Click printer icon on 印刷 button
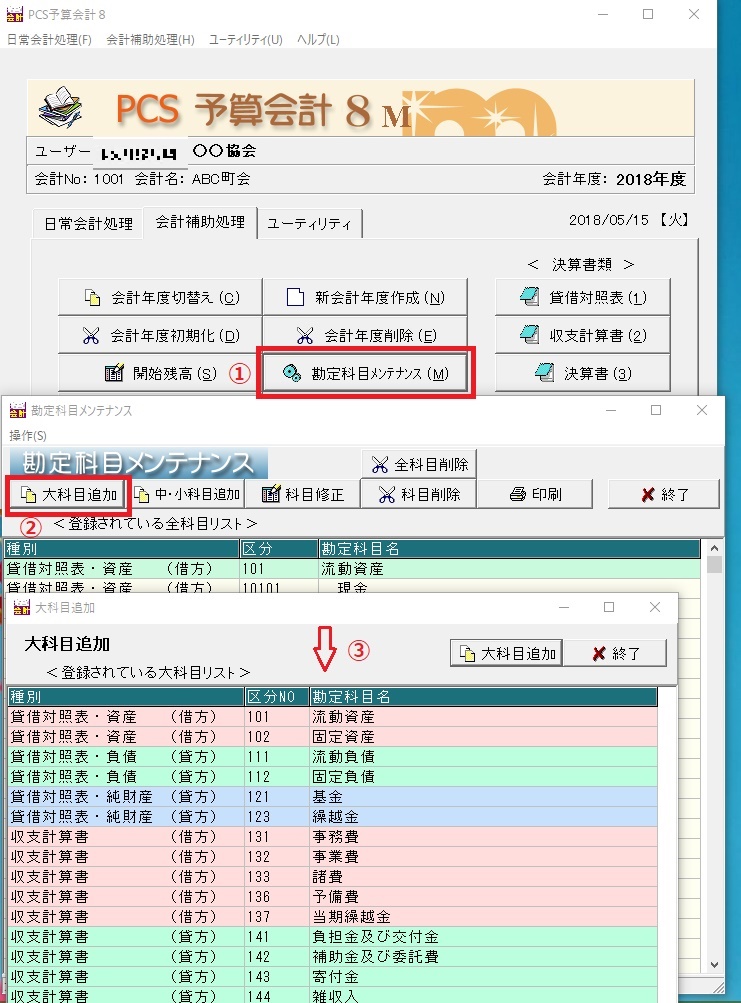 (x=518, y=494)
